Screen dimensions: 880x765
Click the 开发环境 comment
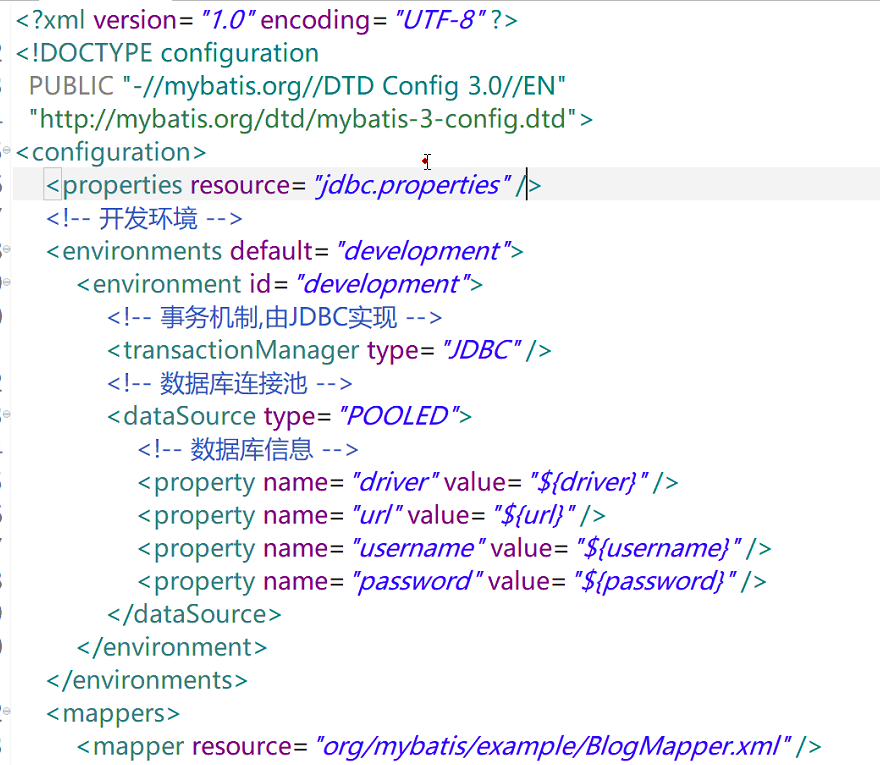point(144,218)
